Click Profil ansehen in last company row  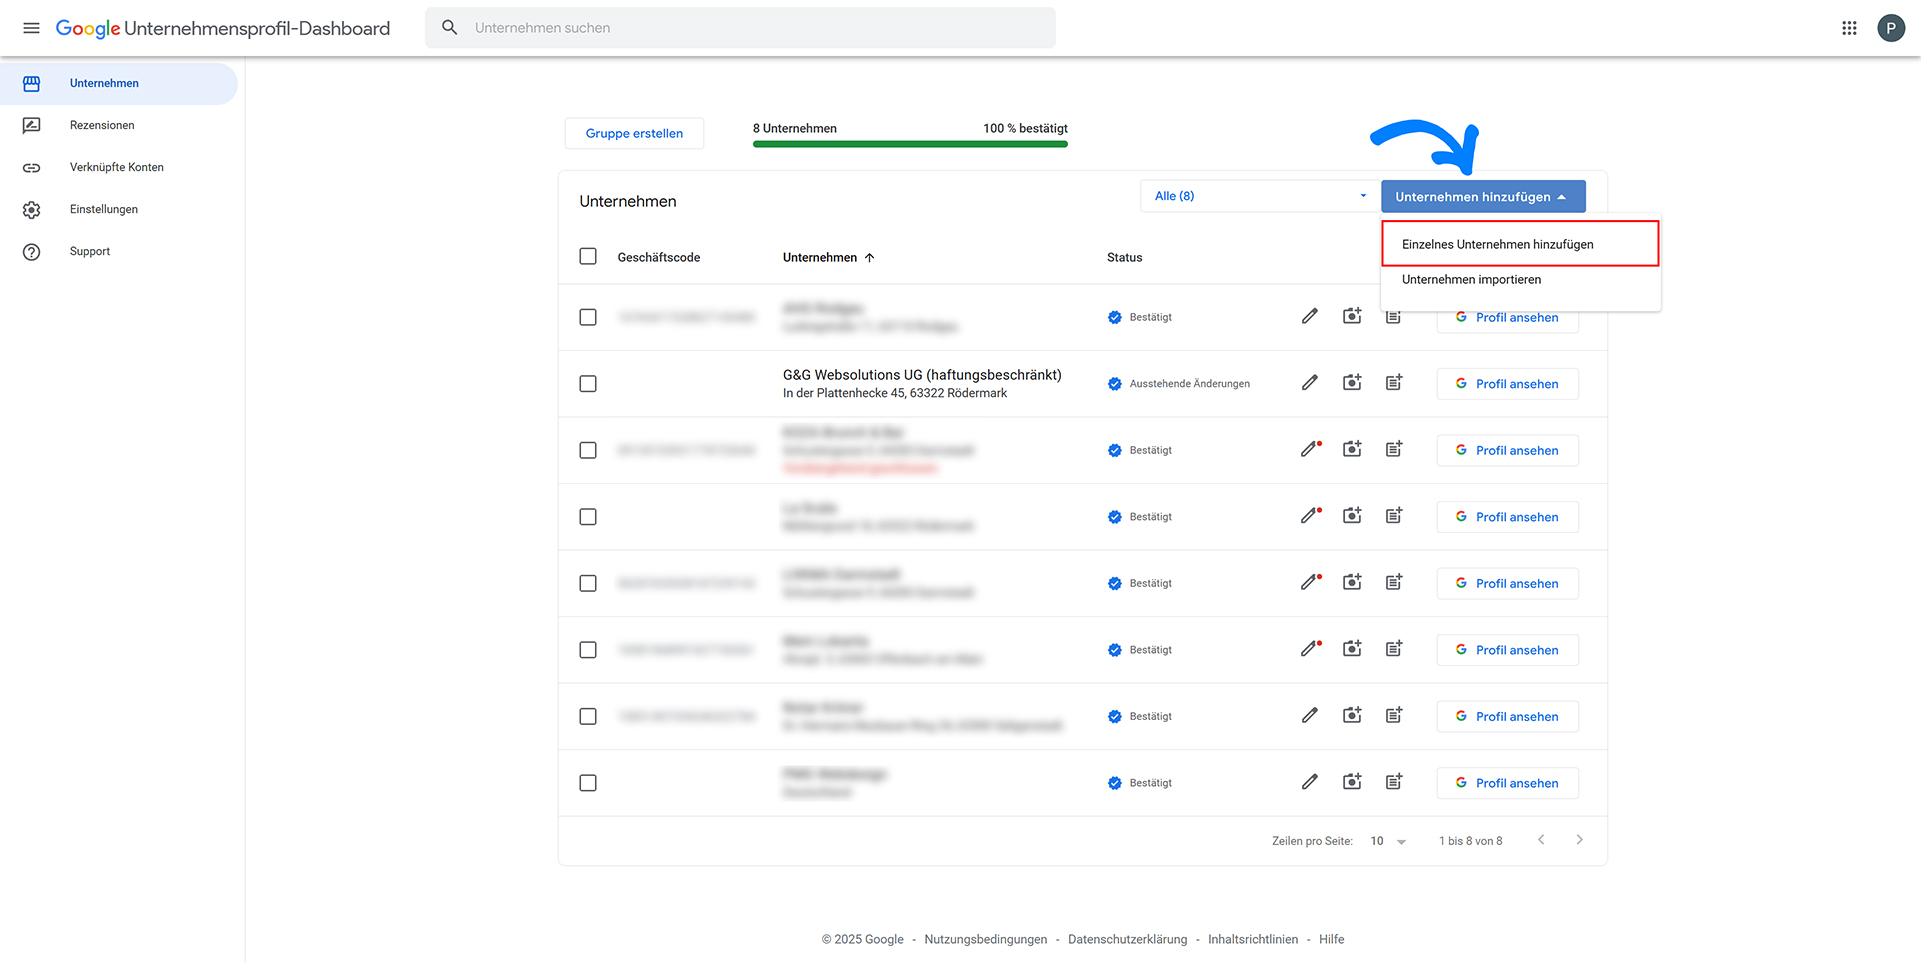[1507, 783]
